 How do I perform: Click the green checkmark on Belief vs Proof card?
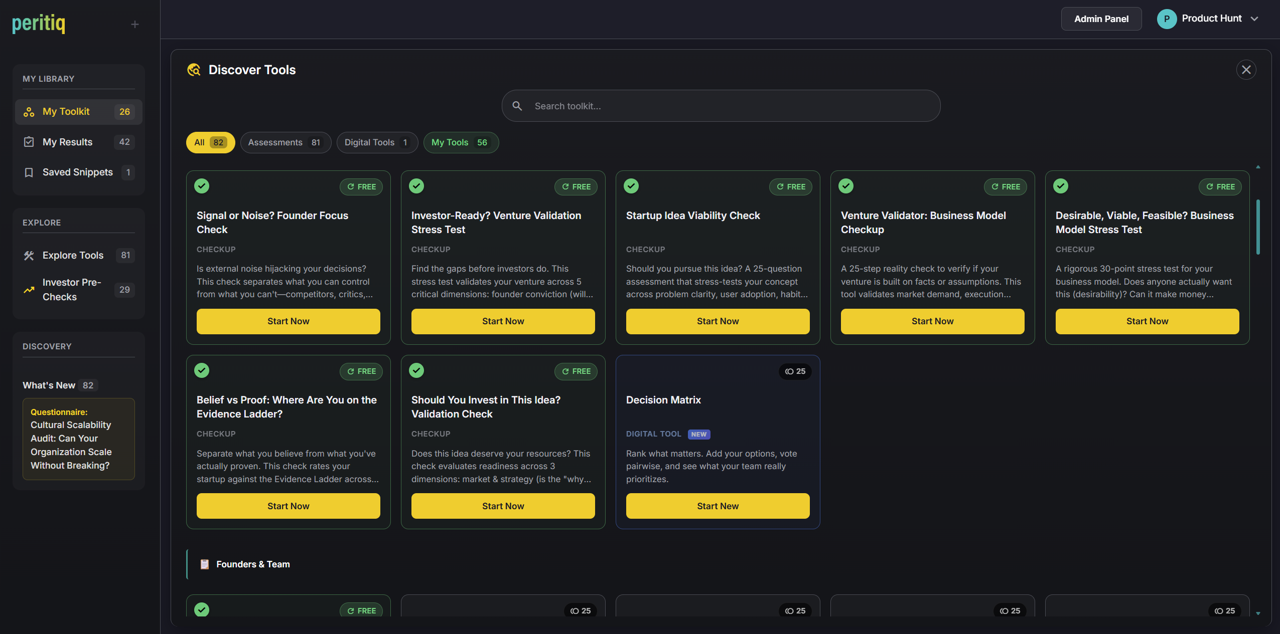click(202, 370)
